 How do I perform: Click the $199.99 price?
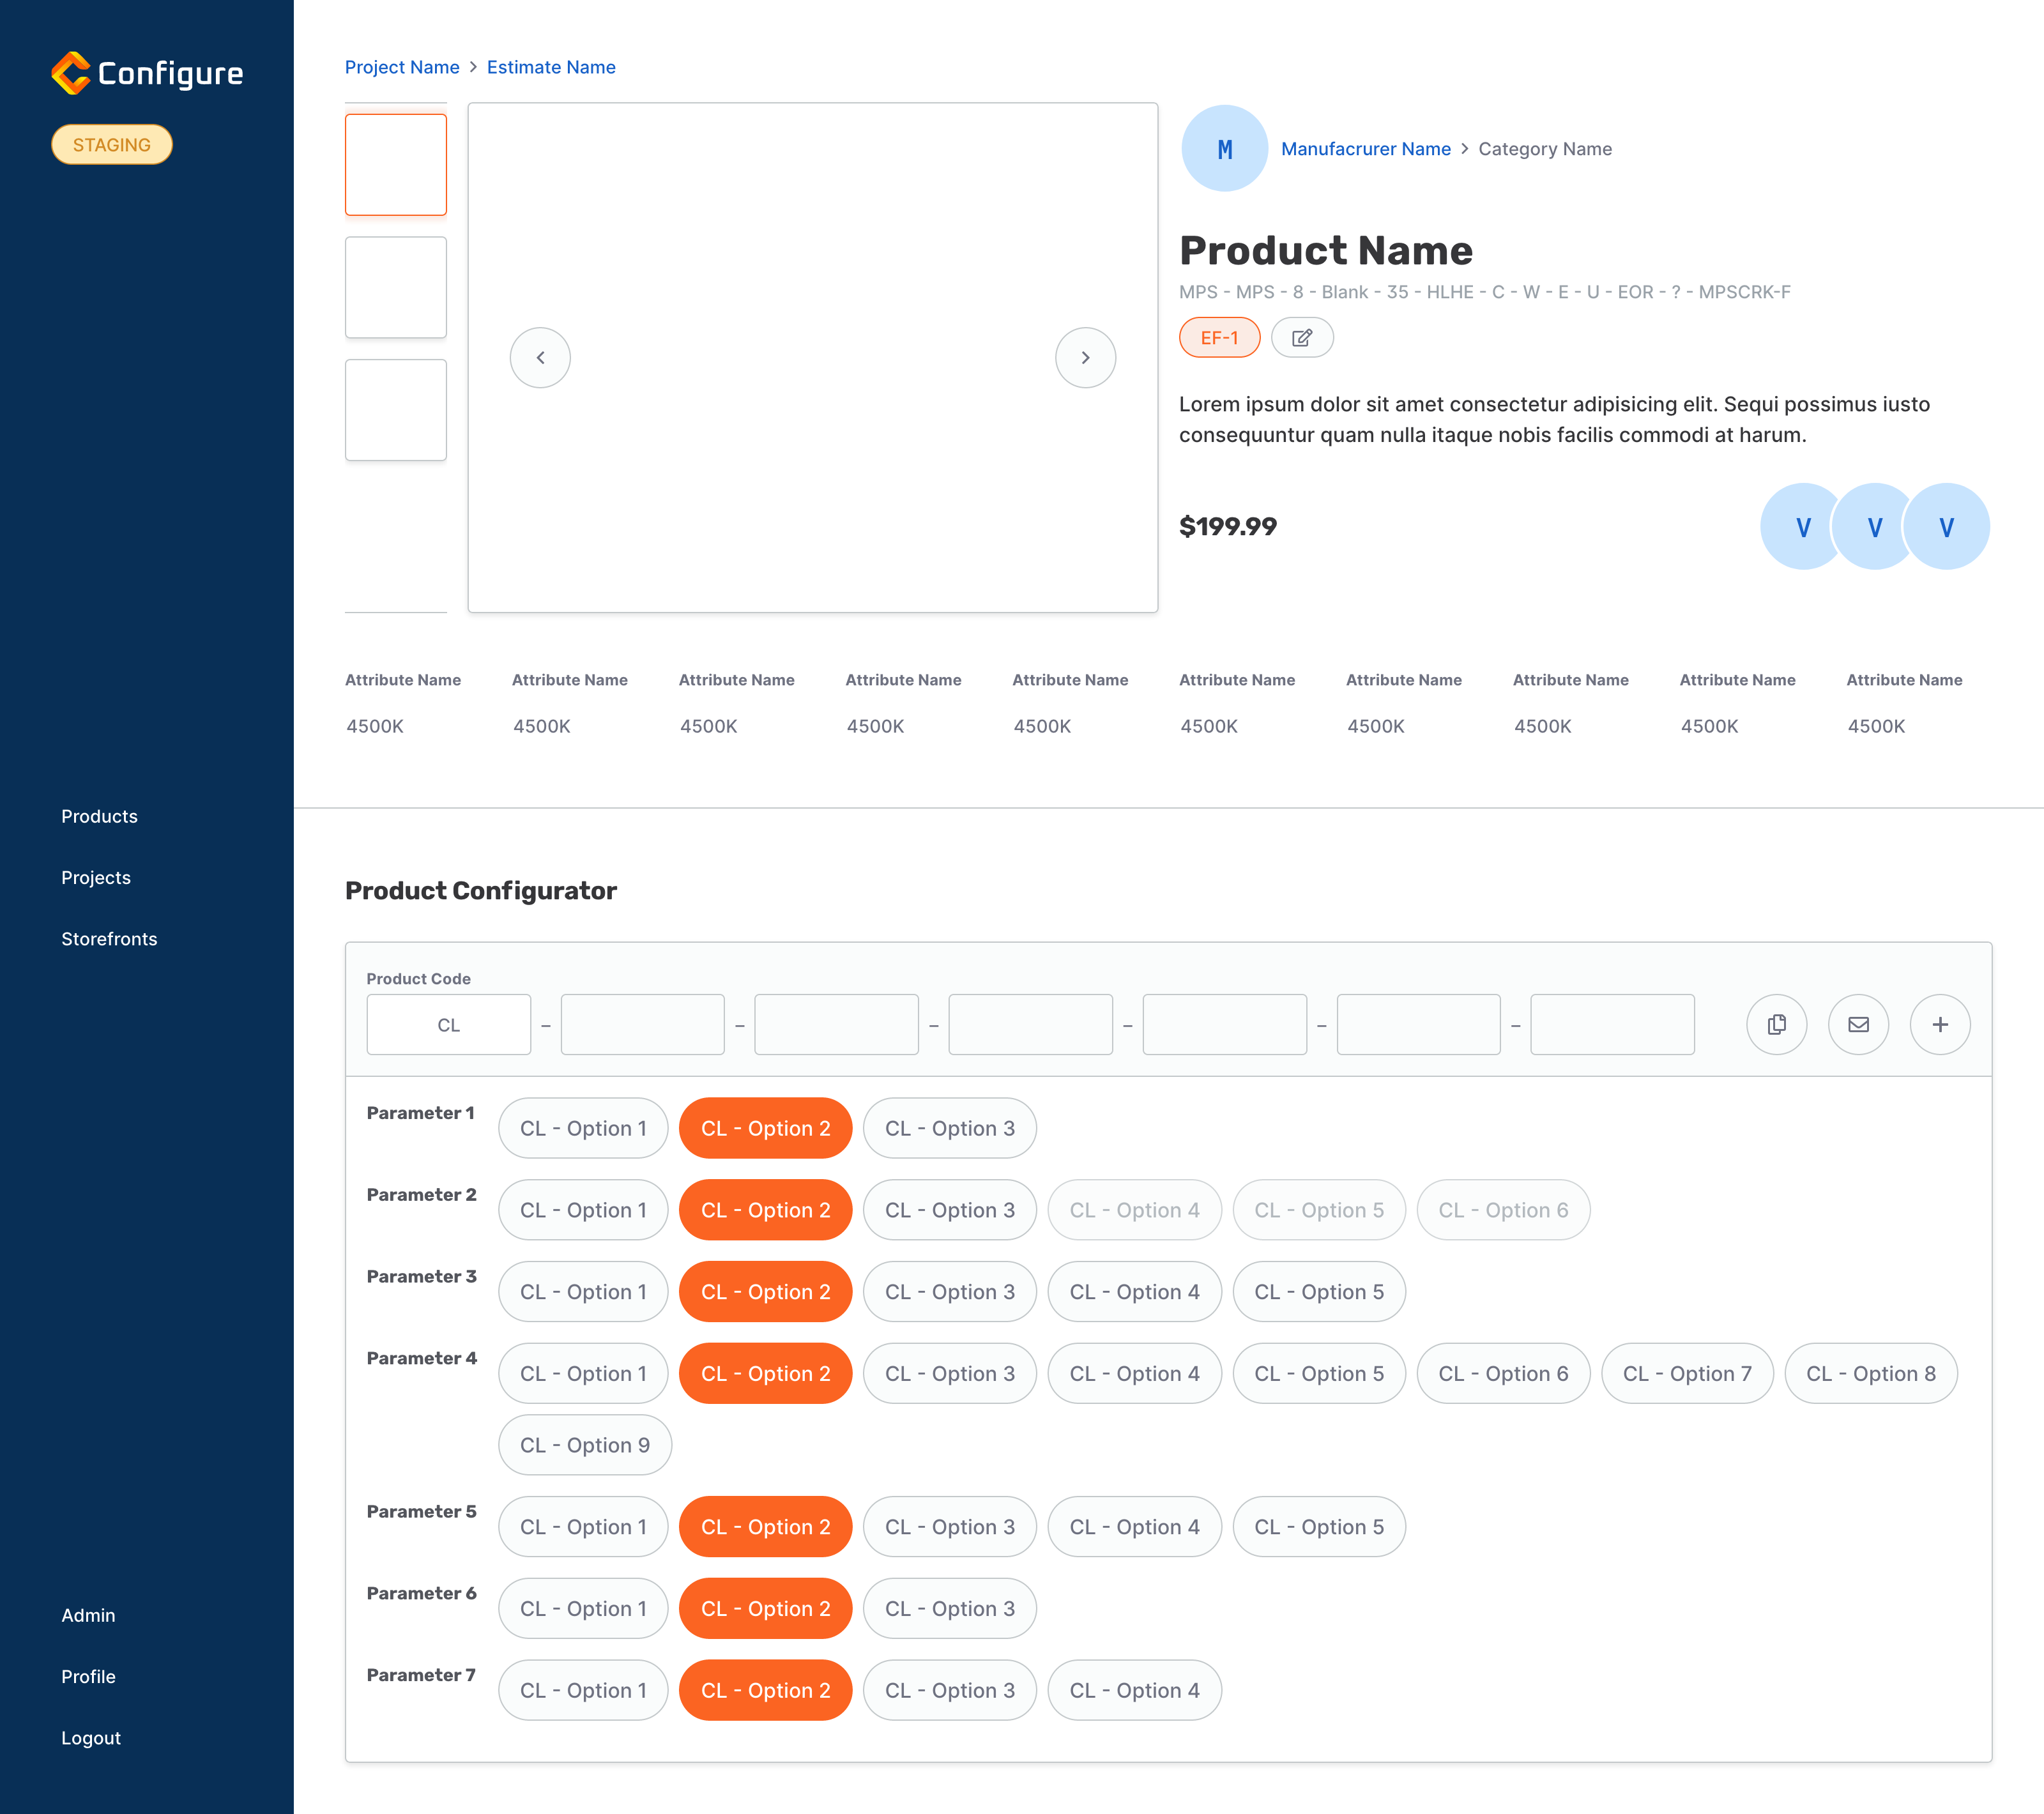(x=1228, y=526)
